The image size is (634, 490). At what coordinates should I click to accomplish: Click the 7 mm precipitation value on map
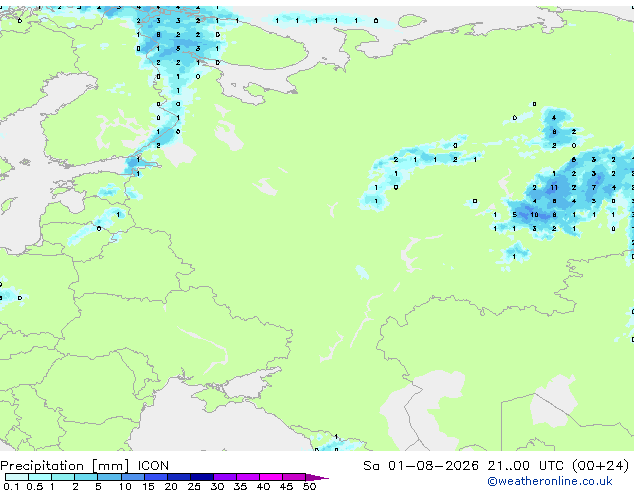(x=594, y=187)
